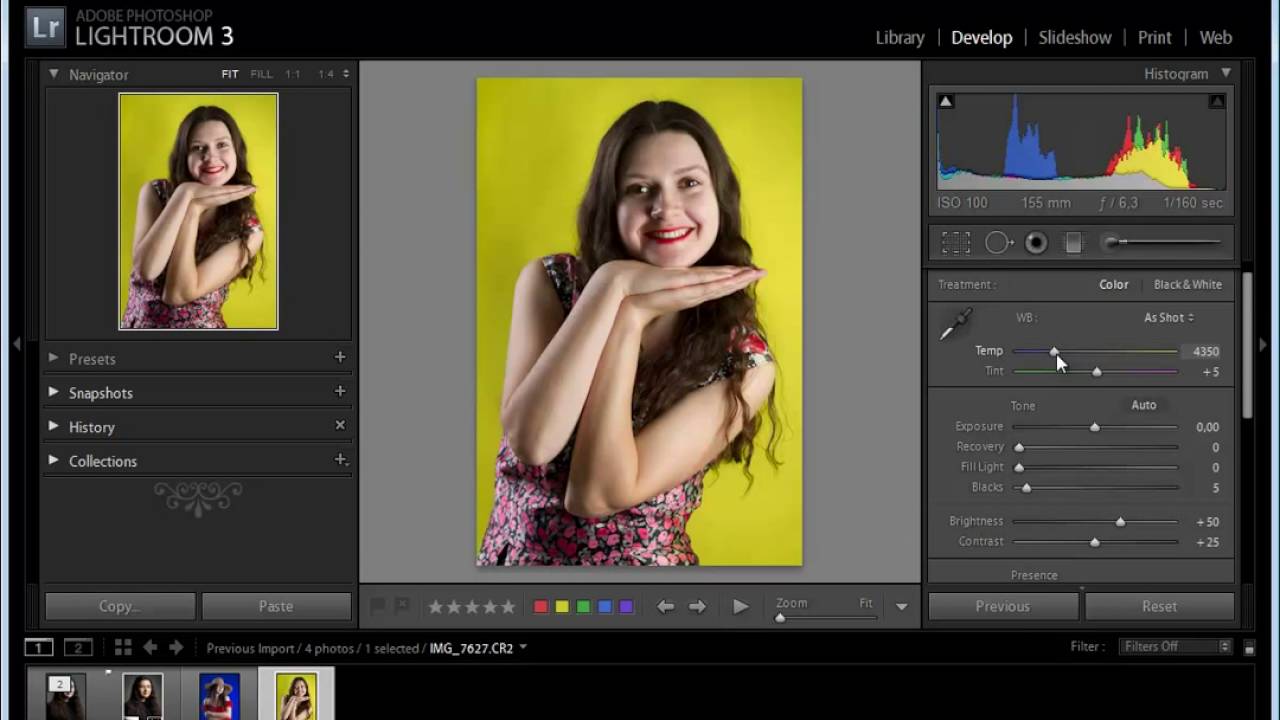Choose the Red Eye Correction tool
1280x720 pixels.
coord(1036,243)
